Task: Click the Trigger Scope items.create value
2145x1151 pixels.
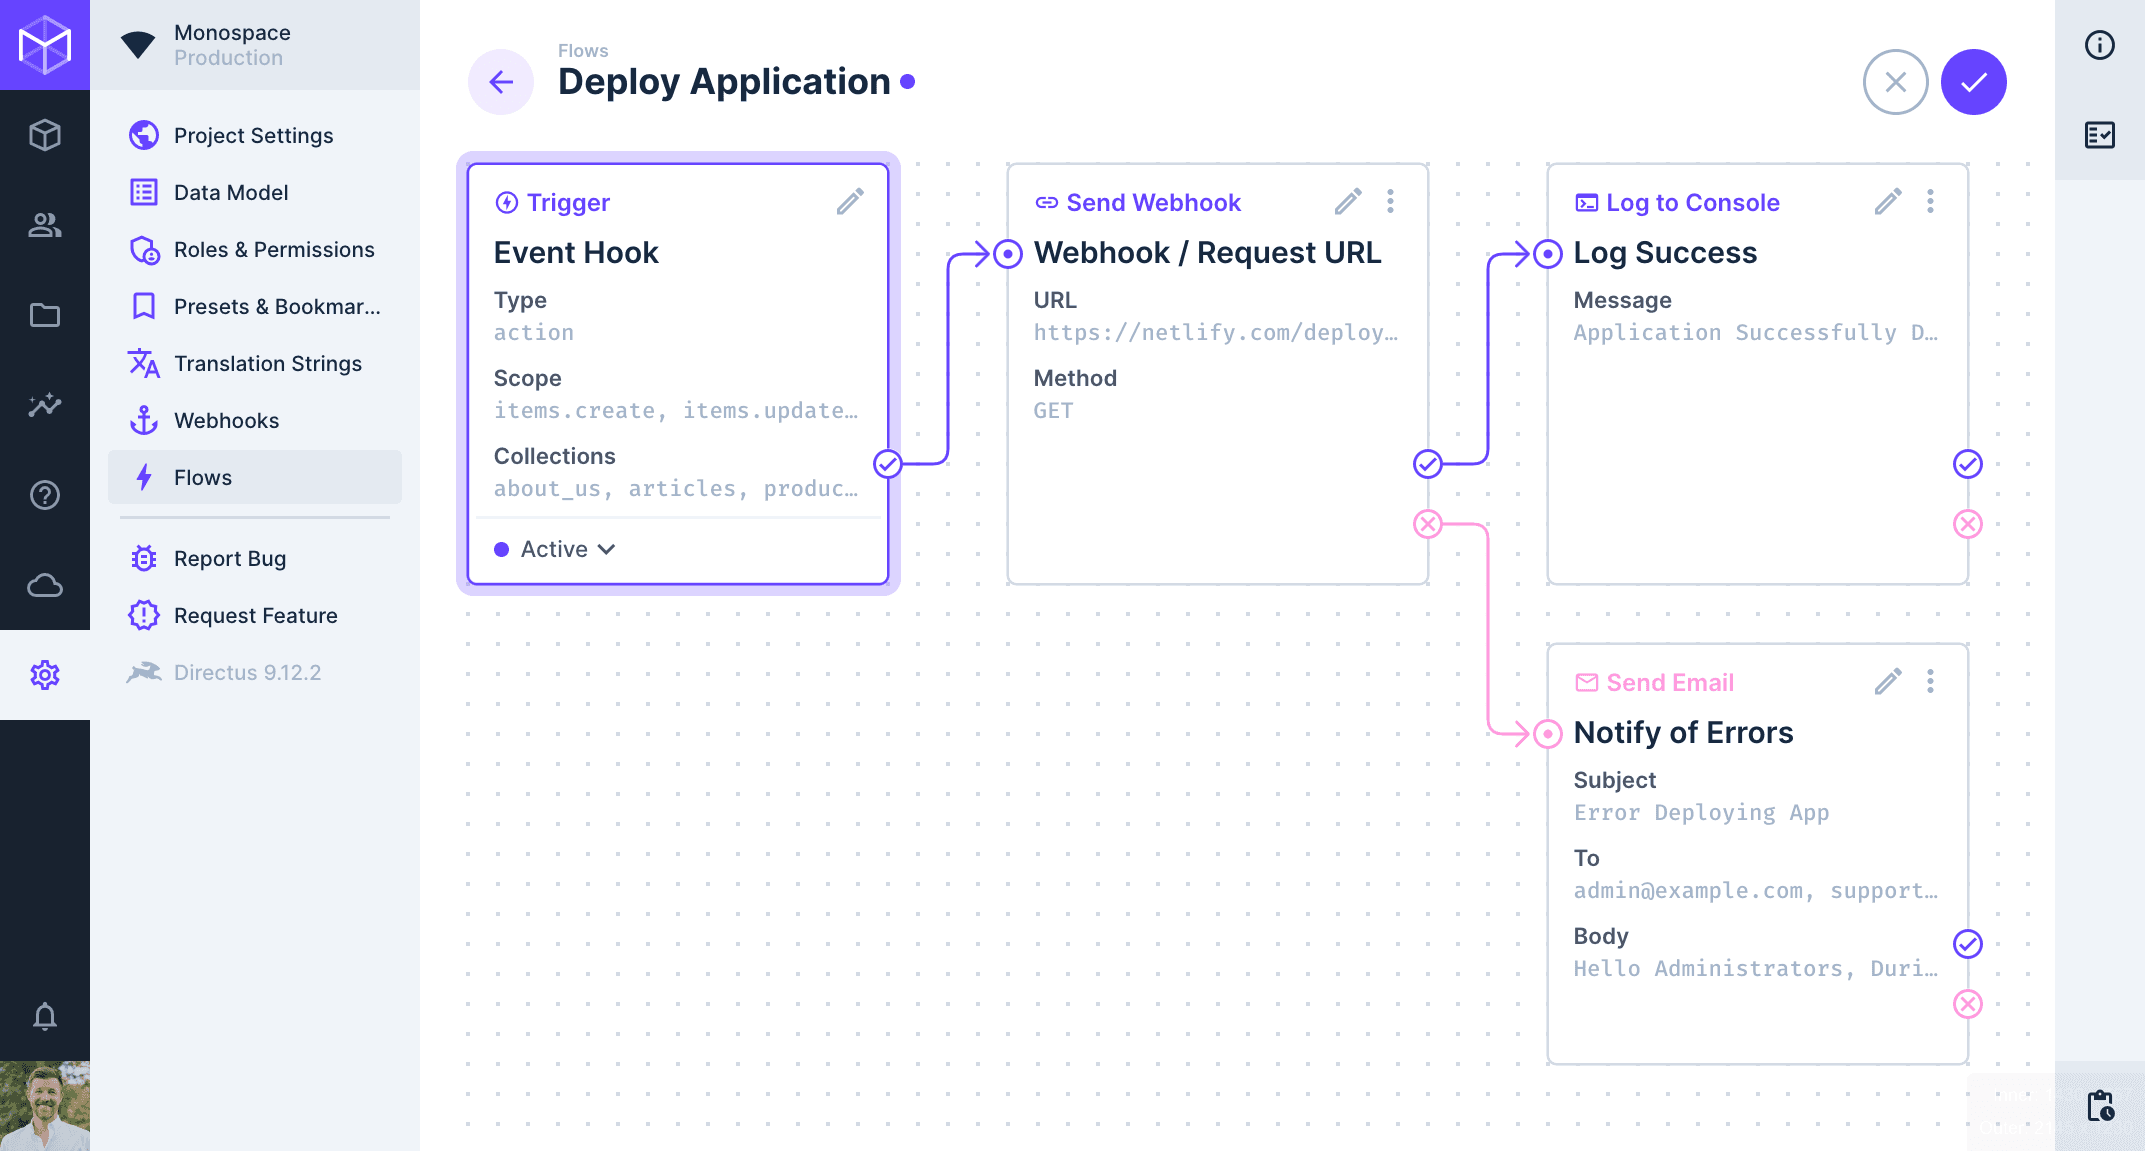Action: click(x=676, y=410)
